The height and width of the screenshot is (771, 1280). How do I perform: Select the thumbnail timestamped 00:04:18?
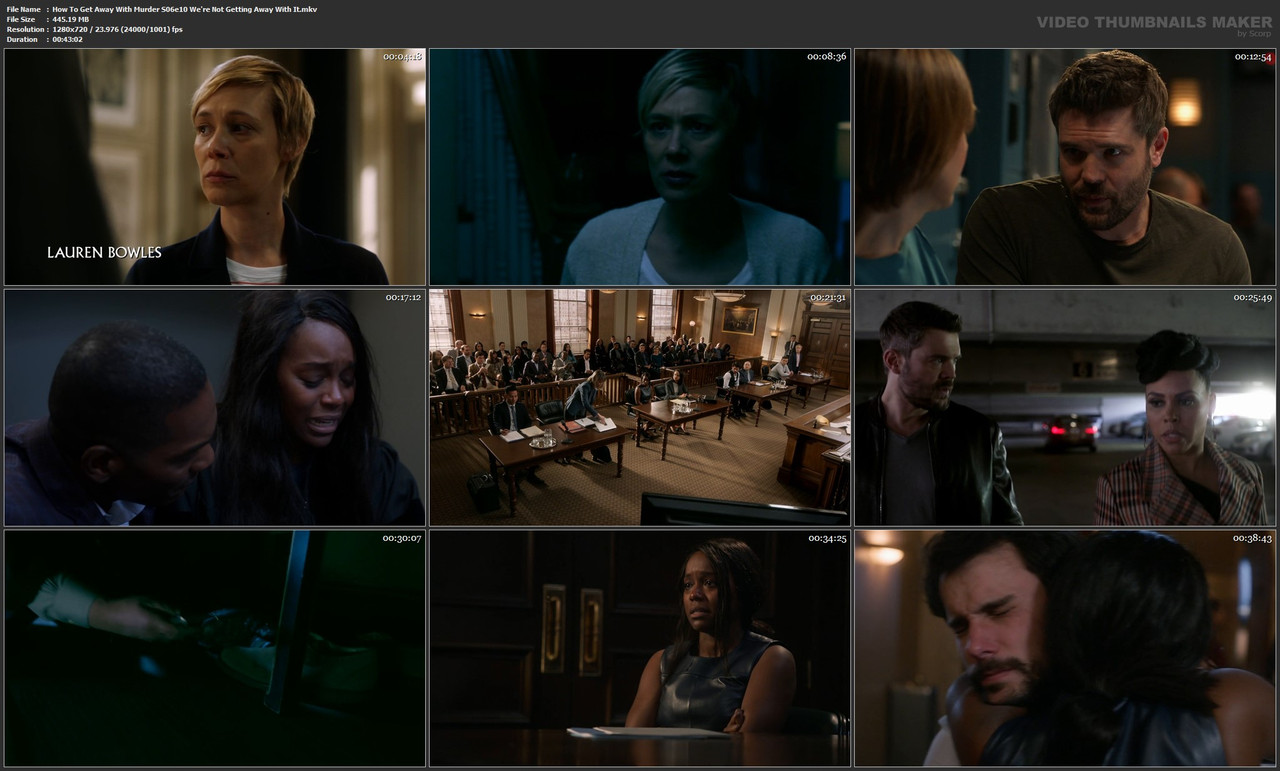click(215, 167)
